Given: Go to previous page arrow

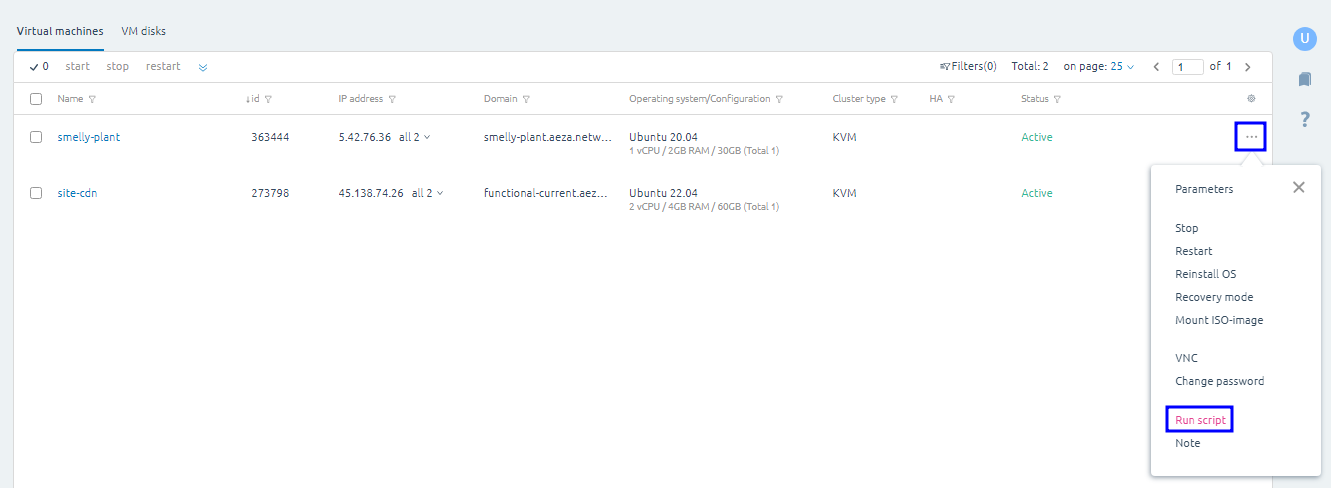Looking at the screenshot, I should tap(1157, 67).
